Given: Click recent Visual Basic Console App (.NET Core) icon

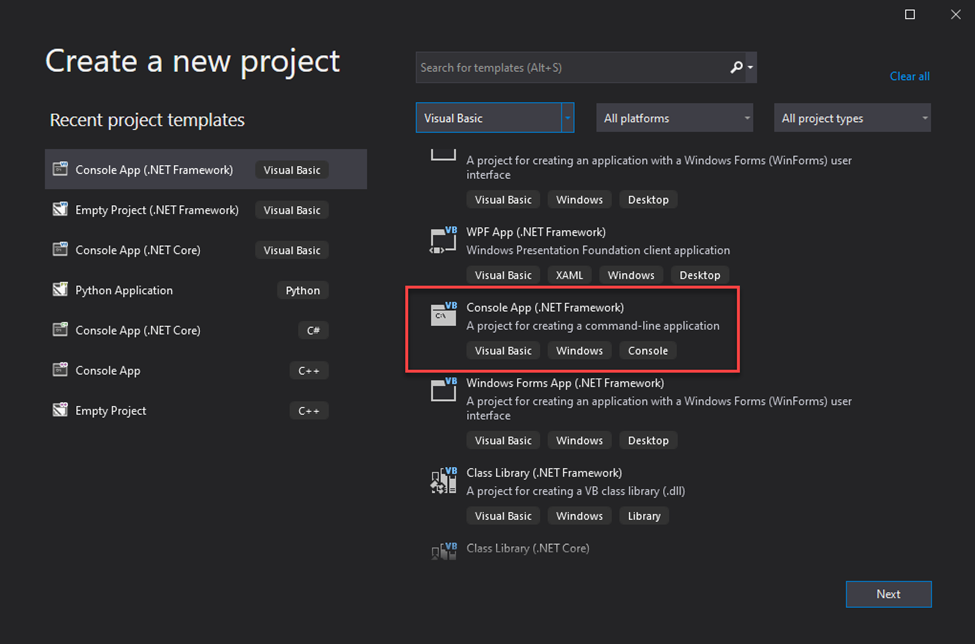Looking at the screenshot, I should click(60, 249).
